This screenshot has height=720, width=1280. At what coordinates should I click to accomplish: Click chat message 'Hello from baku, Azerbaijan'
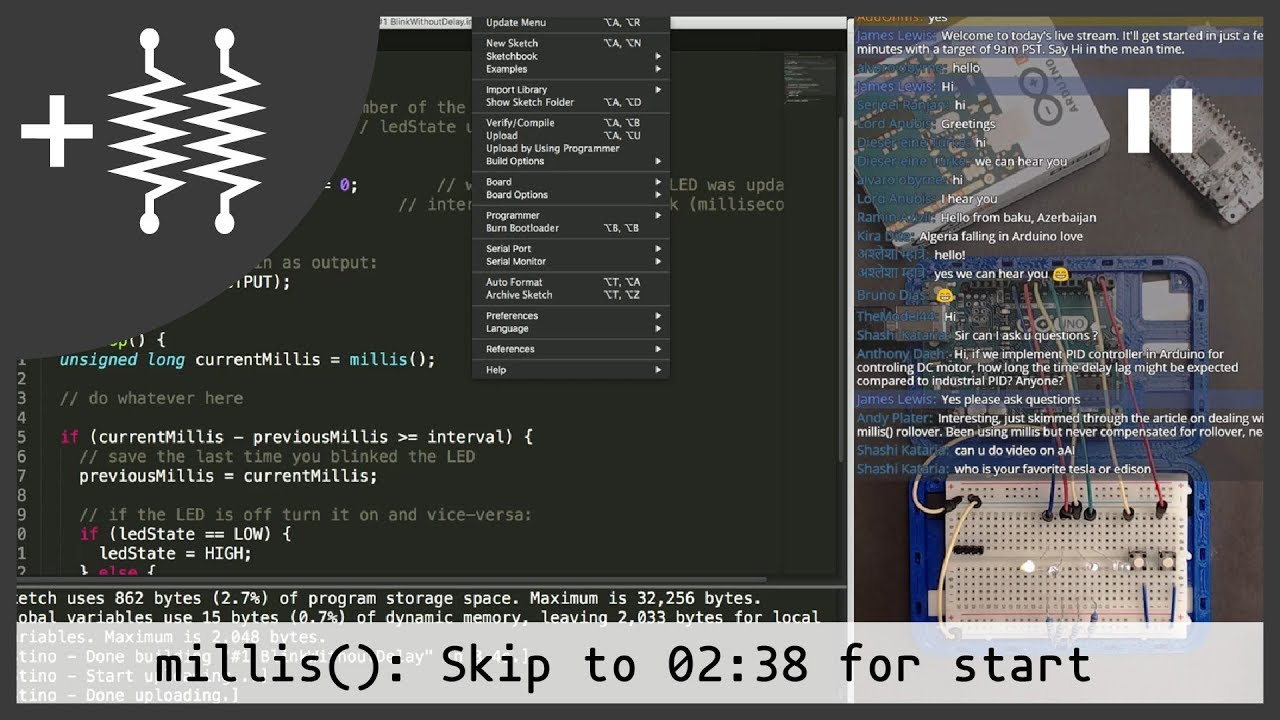coord(1018,217)
